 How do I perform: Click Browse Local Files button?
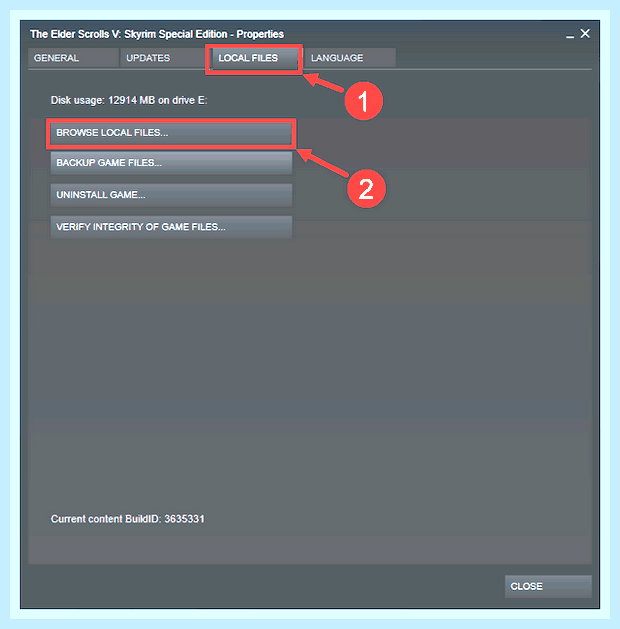click(171, 133)
